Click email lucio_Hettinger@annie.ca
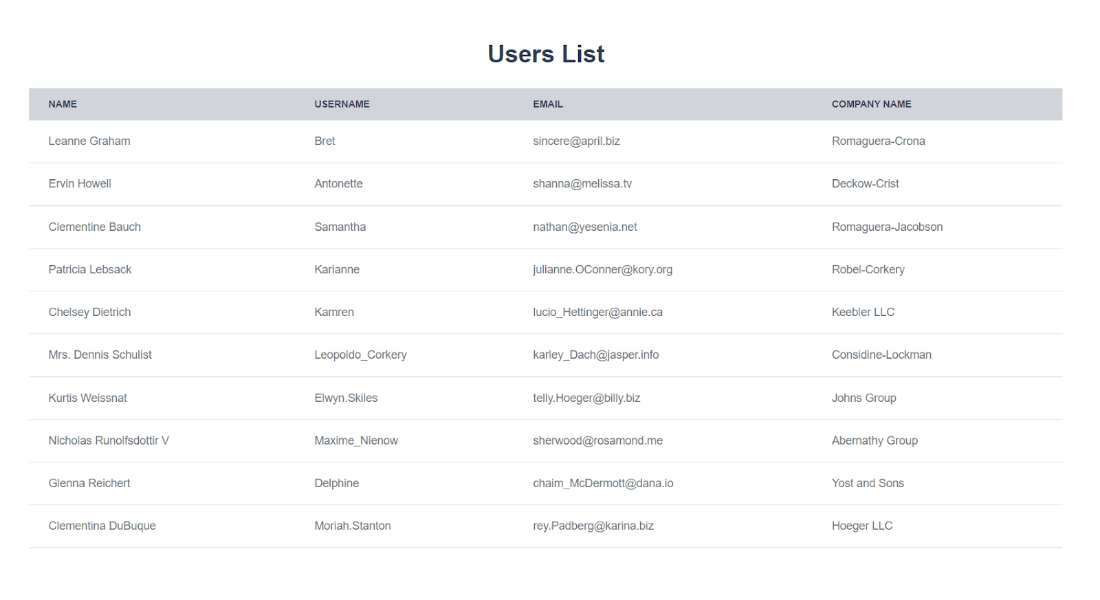Screen dimensions: 1100x600 click(598, 312)
